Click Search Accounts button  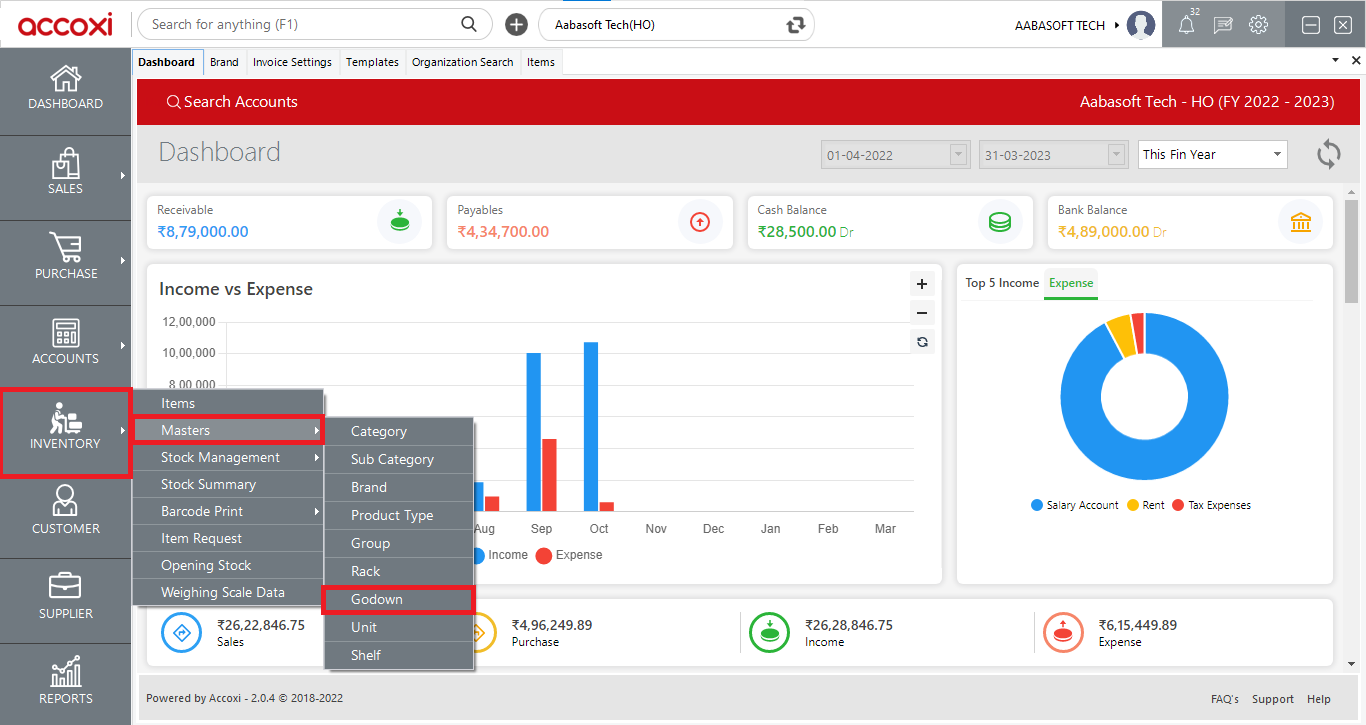(232, 102)
